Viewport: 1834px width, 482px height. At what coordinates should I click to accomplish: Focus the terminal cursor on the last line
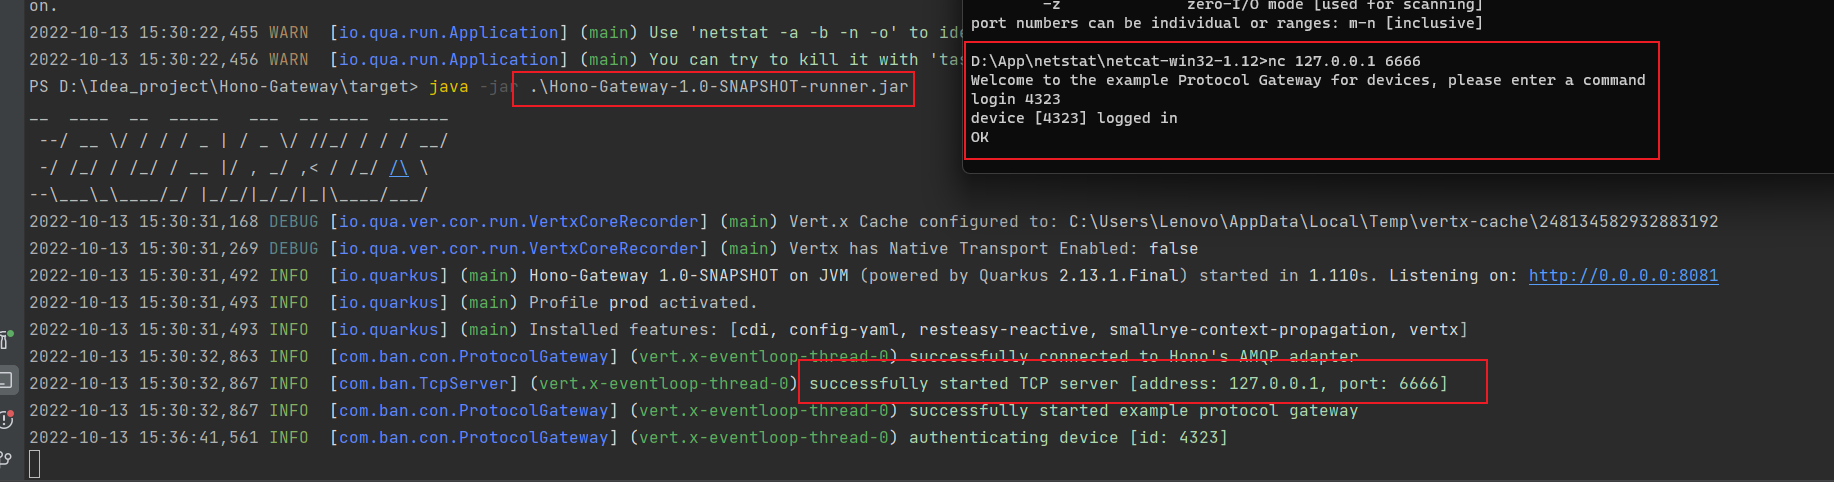click(x=35, y=464)
